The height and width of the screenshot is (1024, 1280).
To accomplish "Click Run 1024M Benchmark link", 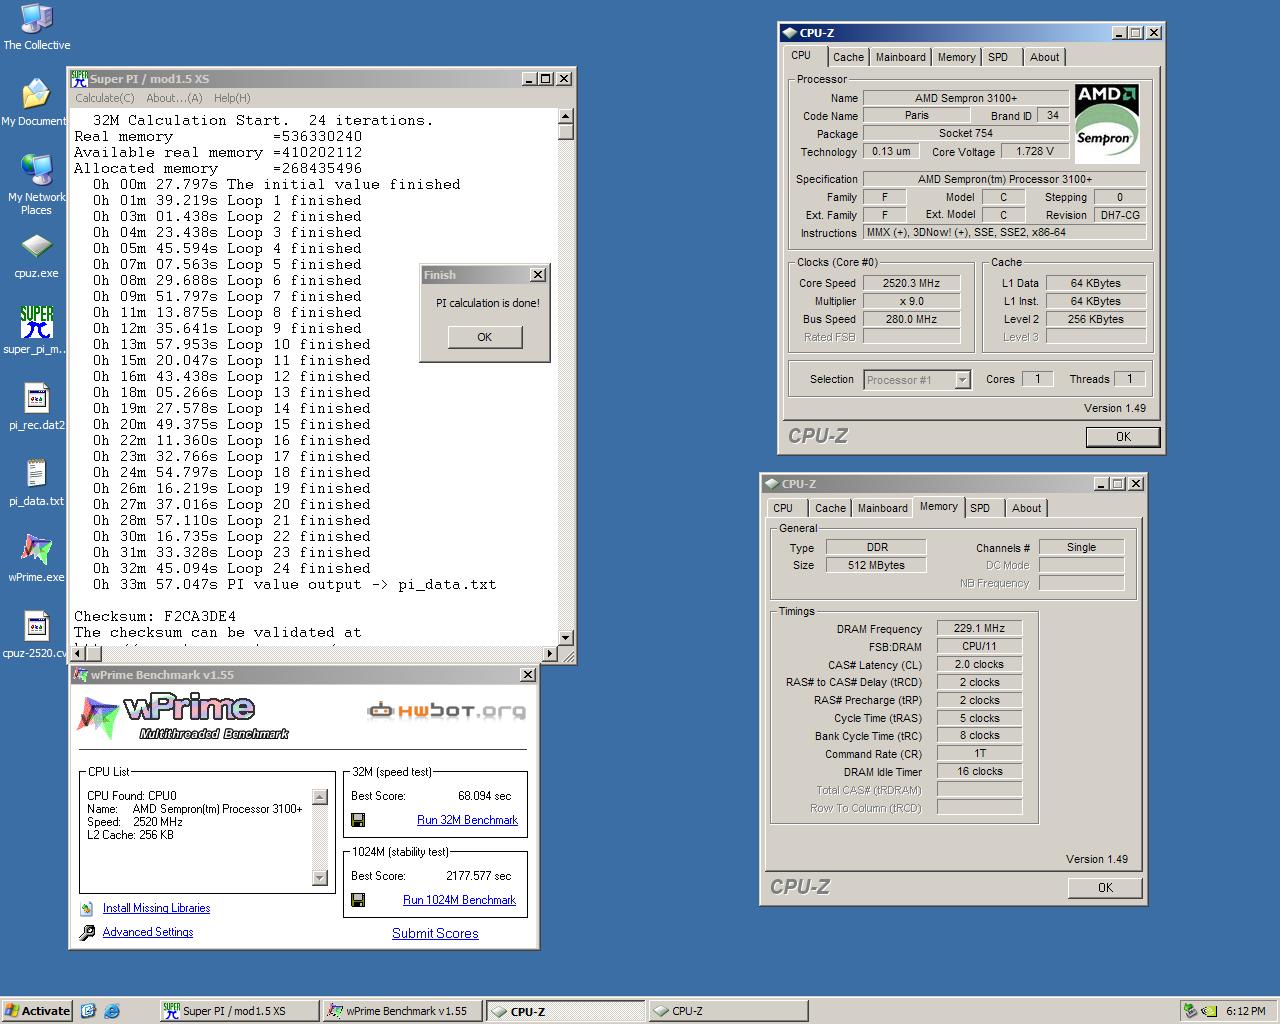I will click(x=459, y=900).
